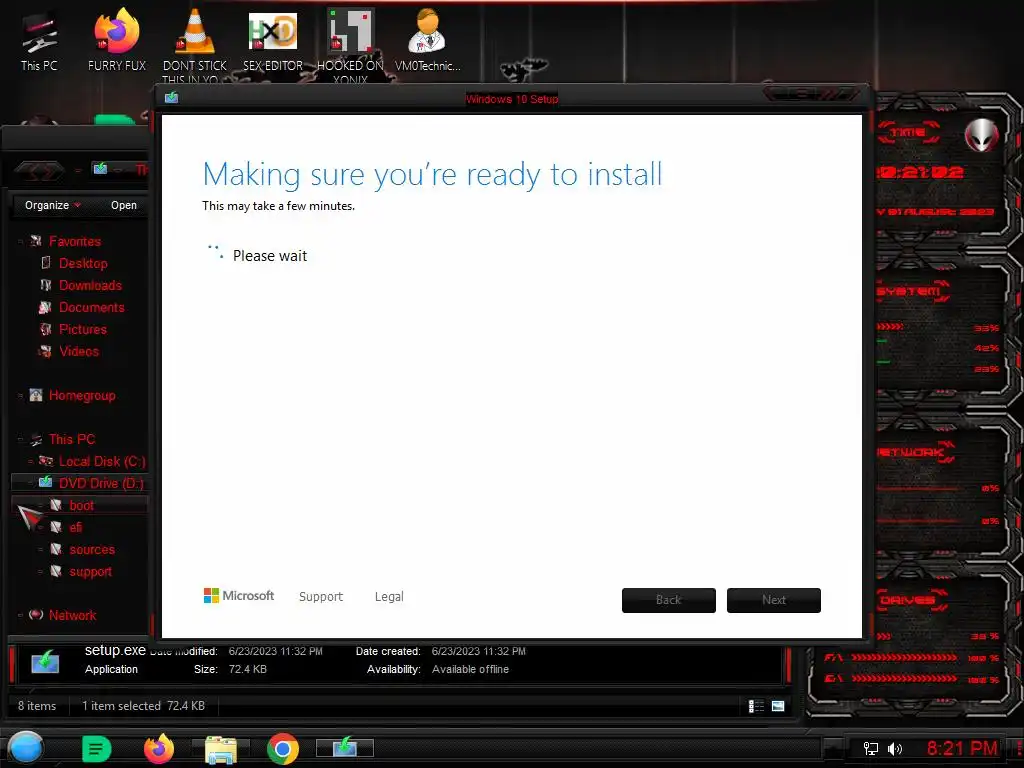This screenshot has width=1024, height=768.
Task: Click the setup.exe file icon in details pane
Action: pyautogui.click(x=45, y=662)
